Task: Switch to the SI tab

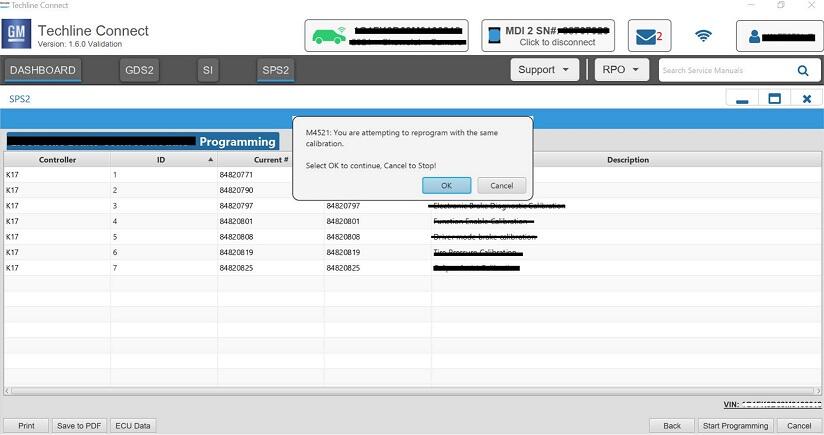Action: (x=208, y=70)
